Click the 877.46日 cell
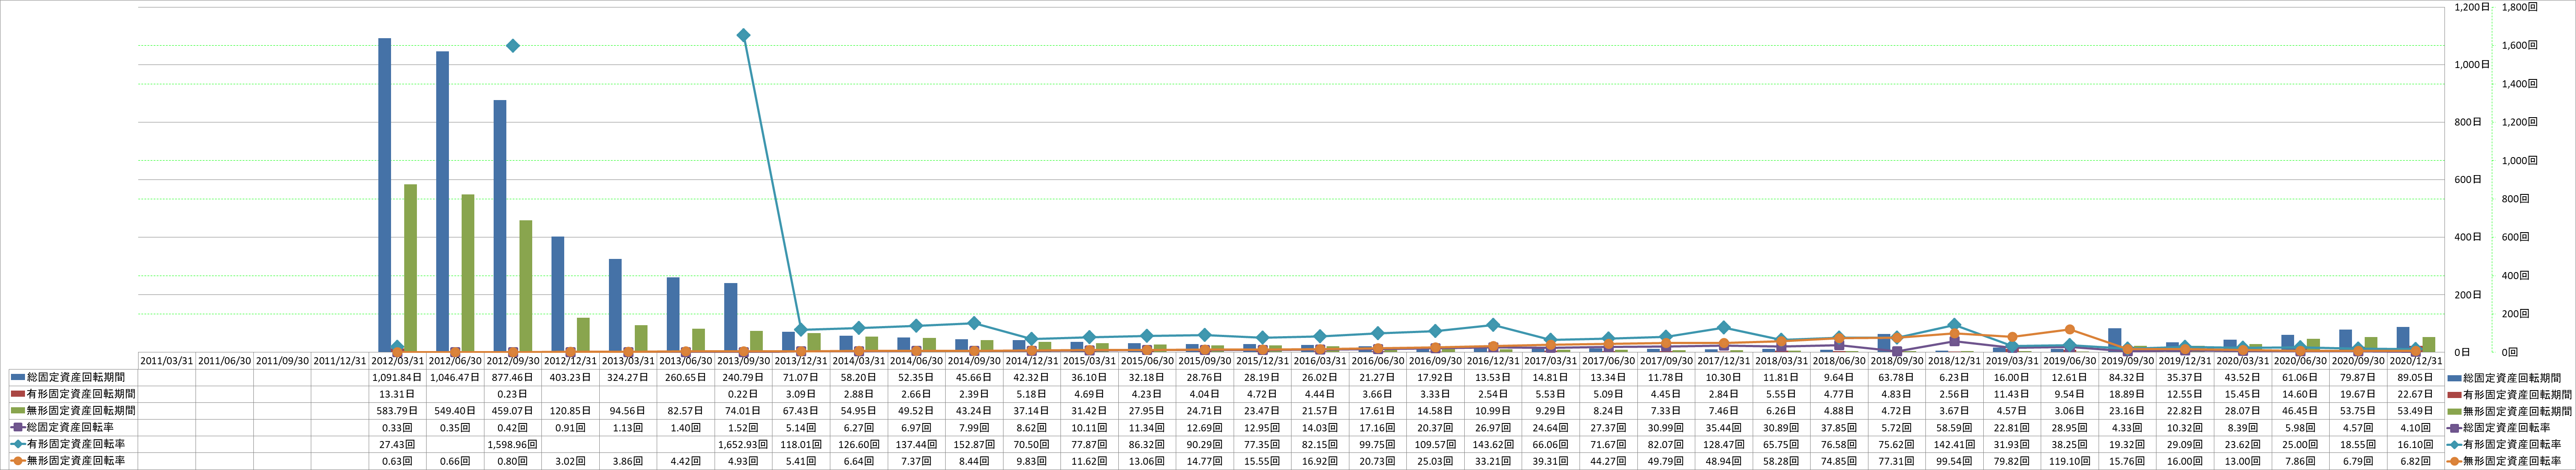The width and height of the screenshot is (2576, 470). 513,378
